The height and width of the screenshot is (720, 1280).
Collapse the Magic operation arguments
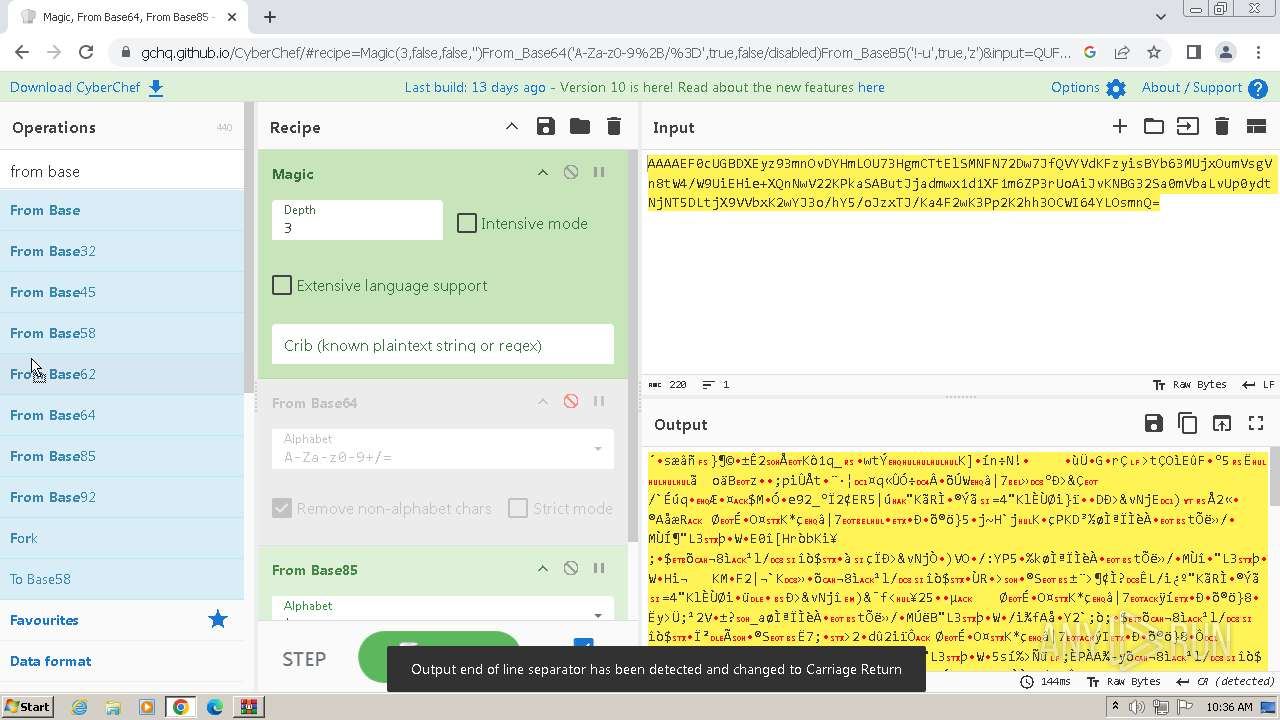click(x=543, y=172)
